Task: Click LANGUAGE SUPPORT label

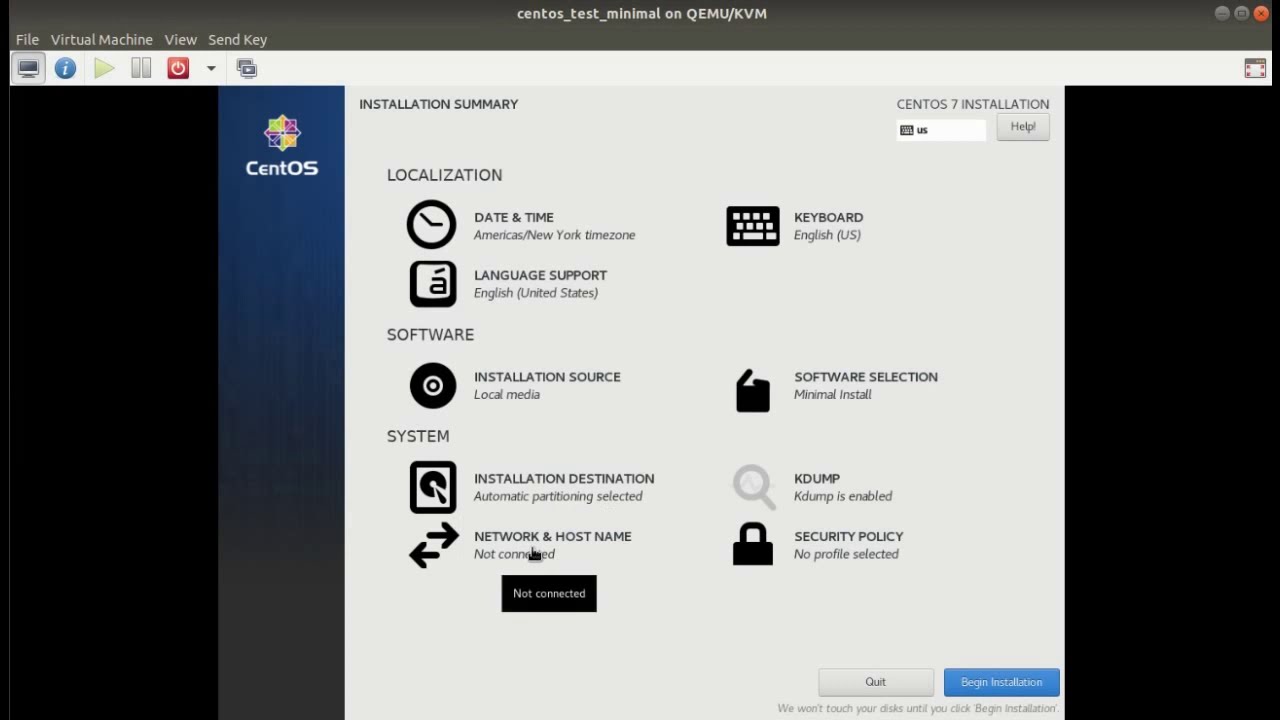Action: [x=540, y=275]
